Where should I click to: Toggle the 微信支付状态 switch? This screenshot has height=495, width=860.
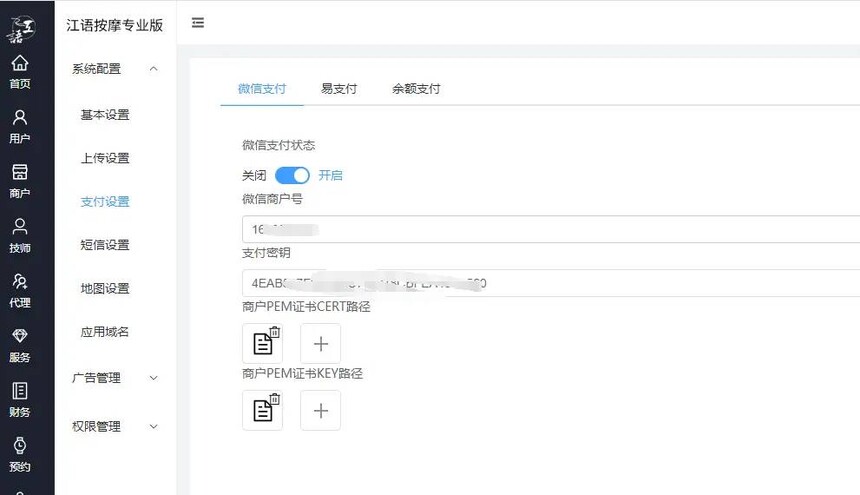coord(292,175)
